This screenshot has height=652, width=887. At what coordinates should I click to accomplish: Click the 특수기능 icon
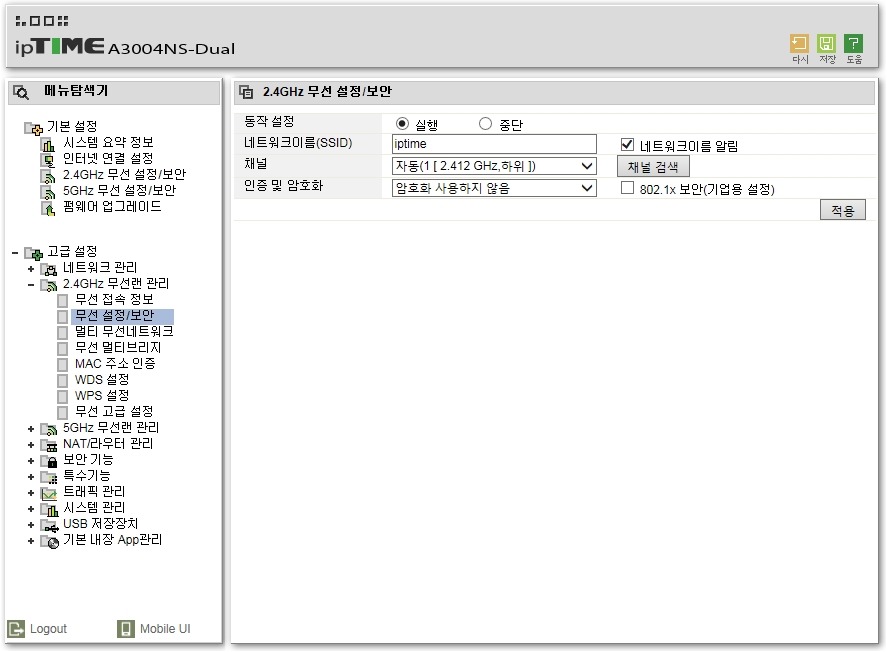(x=49, y=478)
